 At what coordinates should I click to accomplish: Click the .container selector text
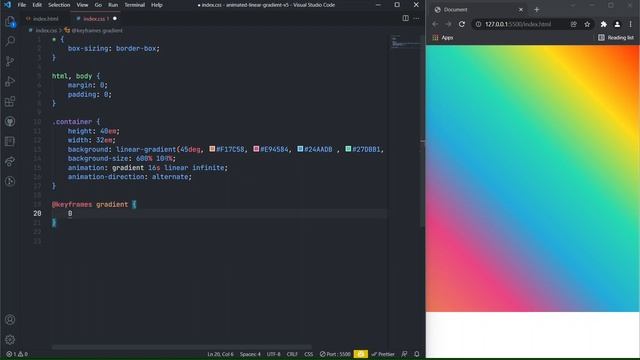tap(73, 122)
